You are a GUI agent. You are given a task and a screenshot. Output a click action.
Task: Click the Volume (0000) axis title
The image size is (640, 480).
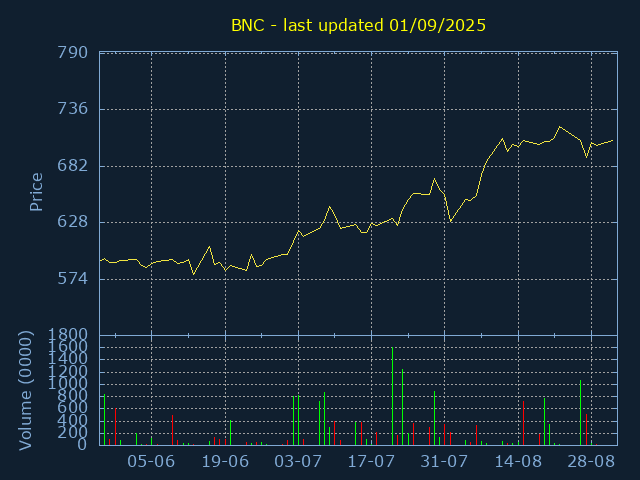pos(25,391)
